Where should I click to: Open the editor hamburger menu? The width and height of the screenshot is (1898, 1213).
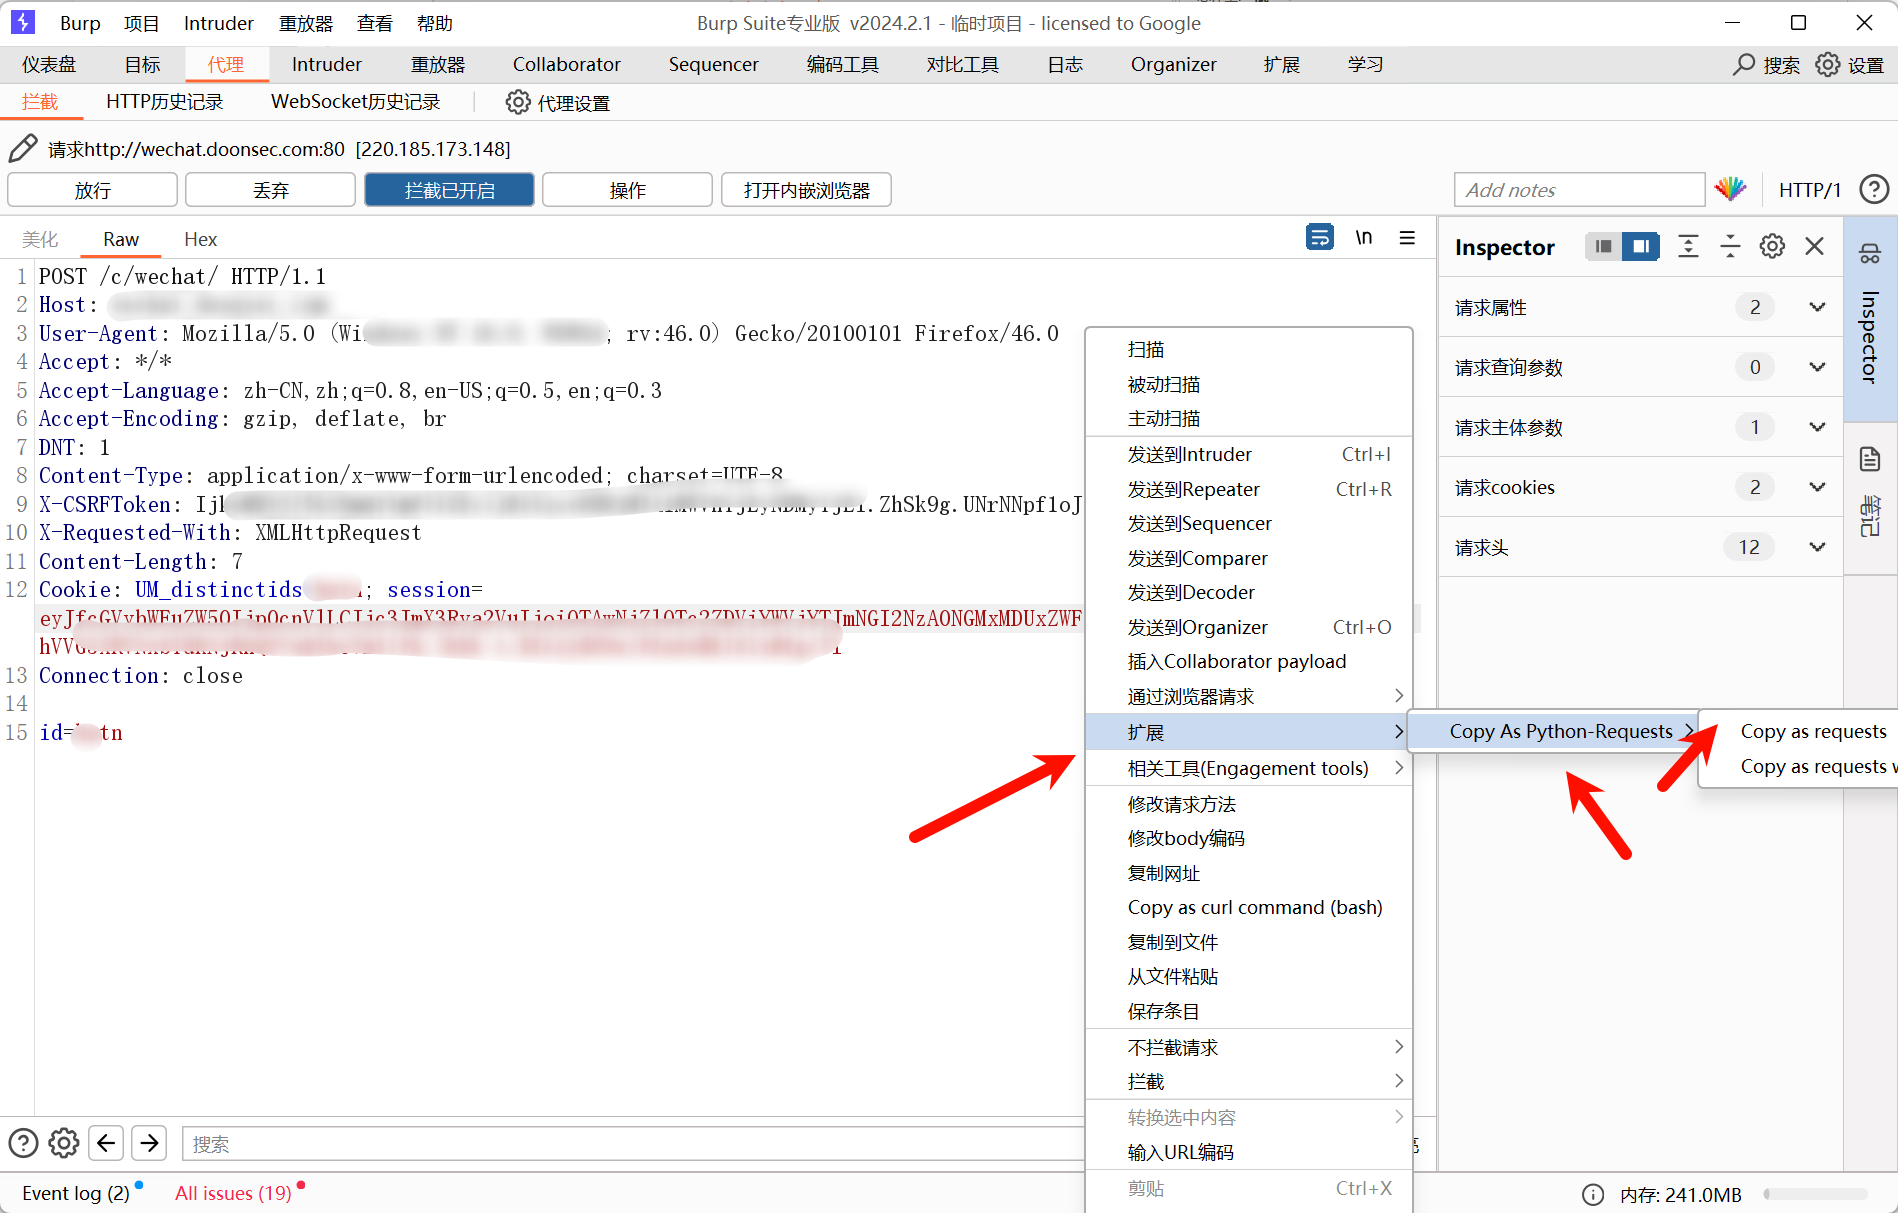click(x=1407, y=237)
